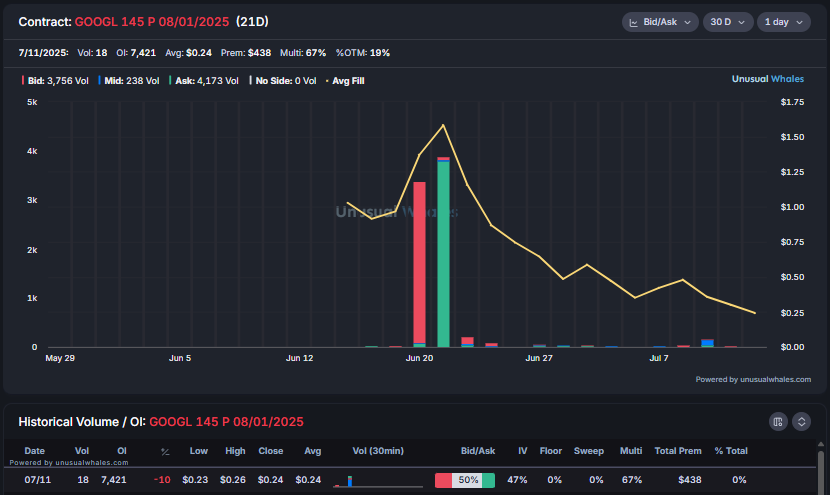Click the %OTM: 19% stat in header
This screenshot has height=495, width=830.
[363, 53]
